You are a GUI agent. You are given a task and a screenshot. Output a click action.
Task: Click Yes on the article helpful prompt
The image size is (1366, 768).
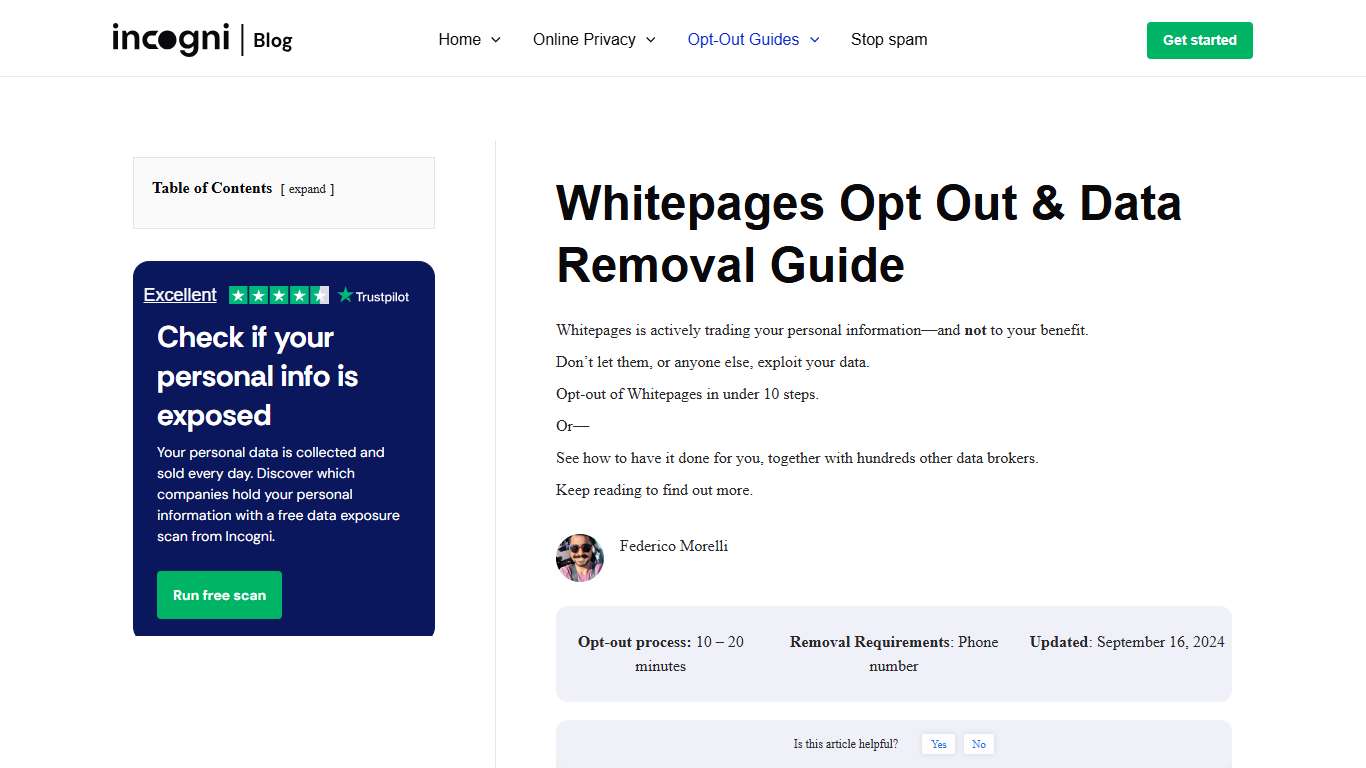click(x=938, y=744)
